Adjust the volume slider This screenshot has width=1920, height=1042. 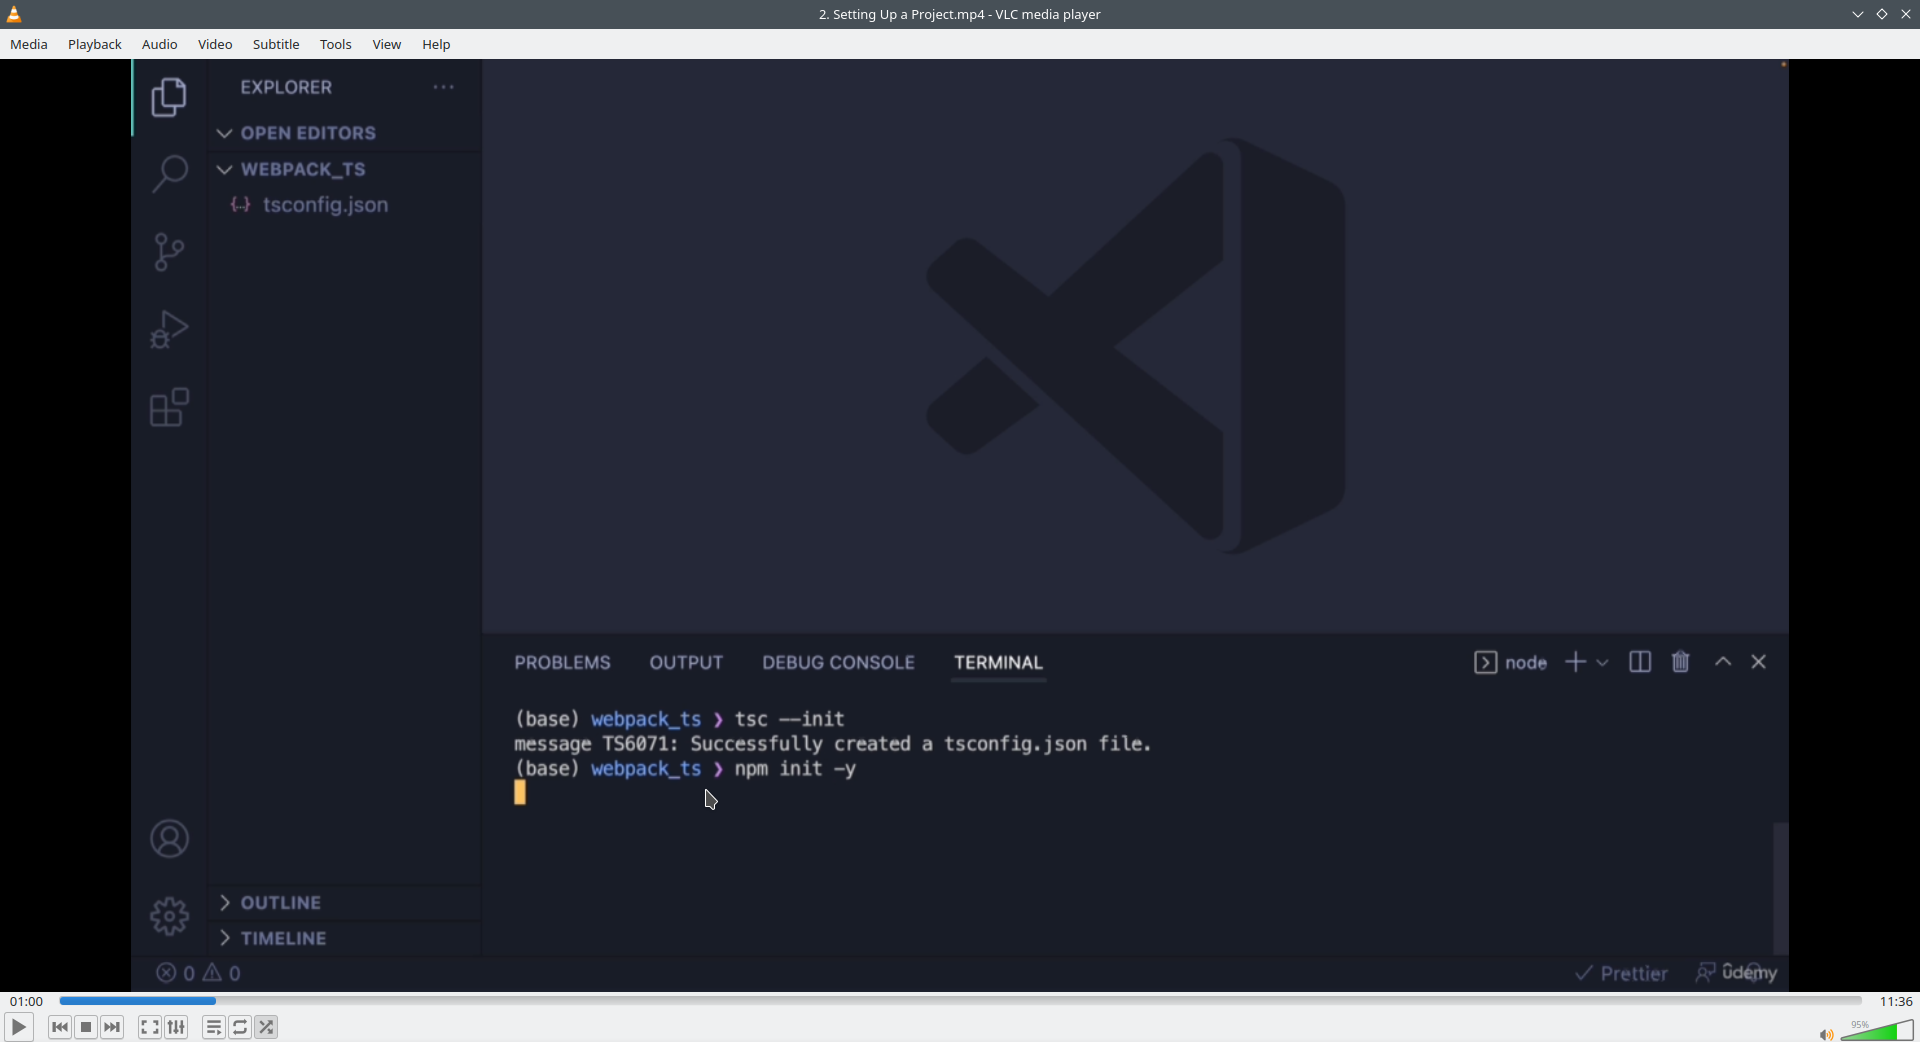click(1877, 1031)
